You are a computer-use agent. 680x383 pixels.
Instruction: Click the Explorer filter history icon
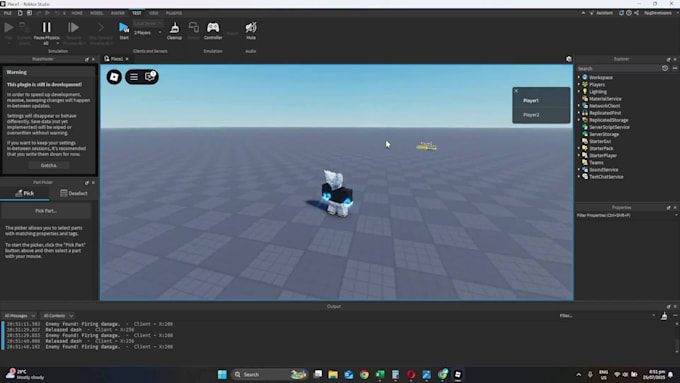tap(665, 69)
